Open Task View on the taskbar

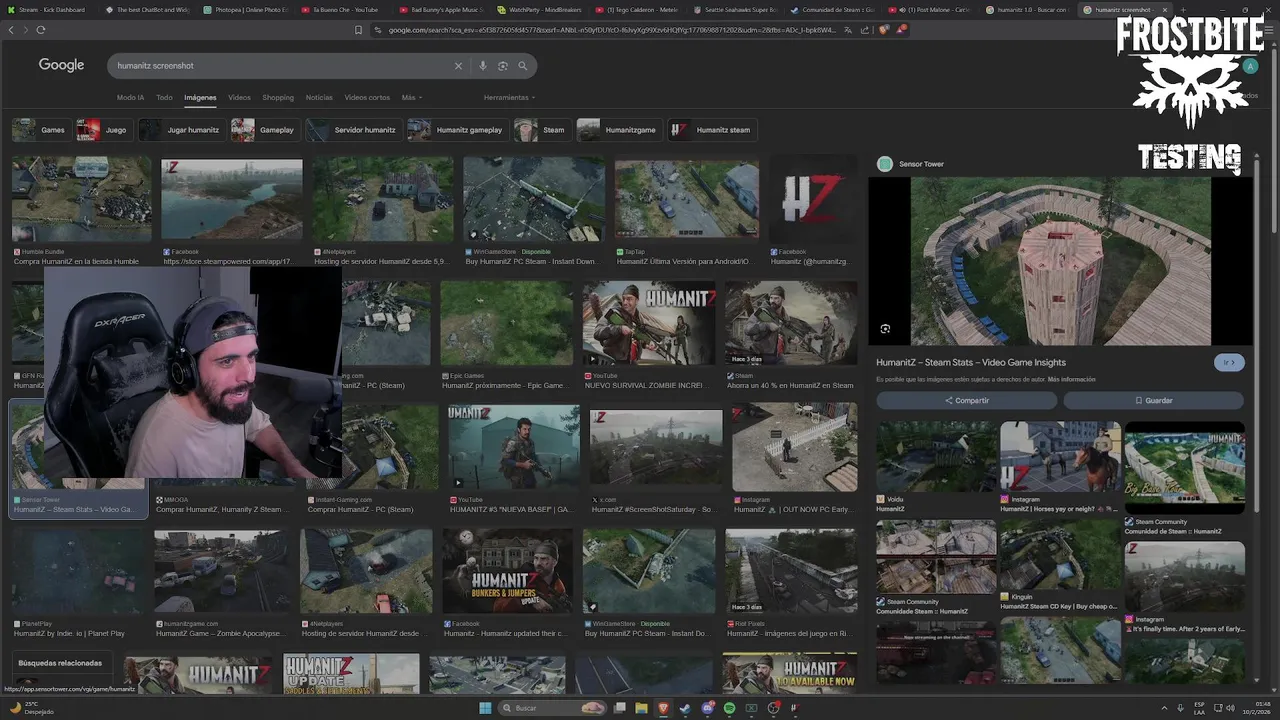click(620, 708)
